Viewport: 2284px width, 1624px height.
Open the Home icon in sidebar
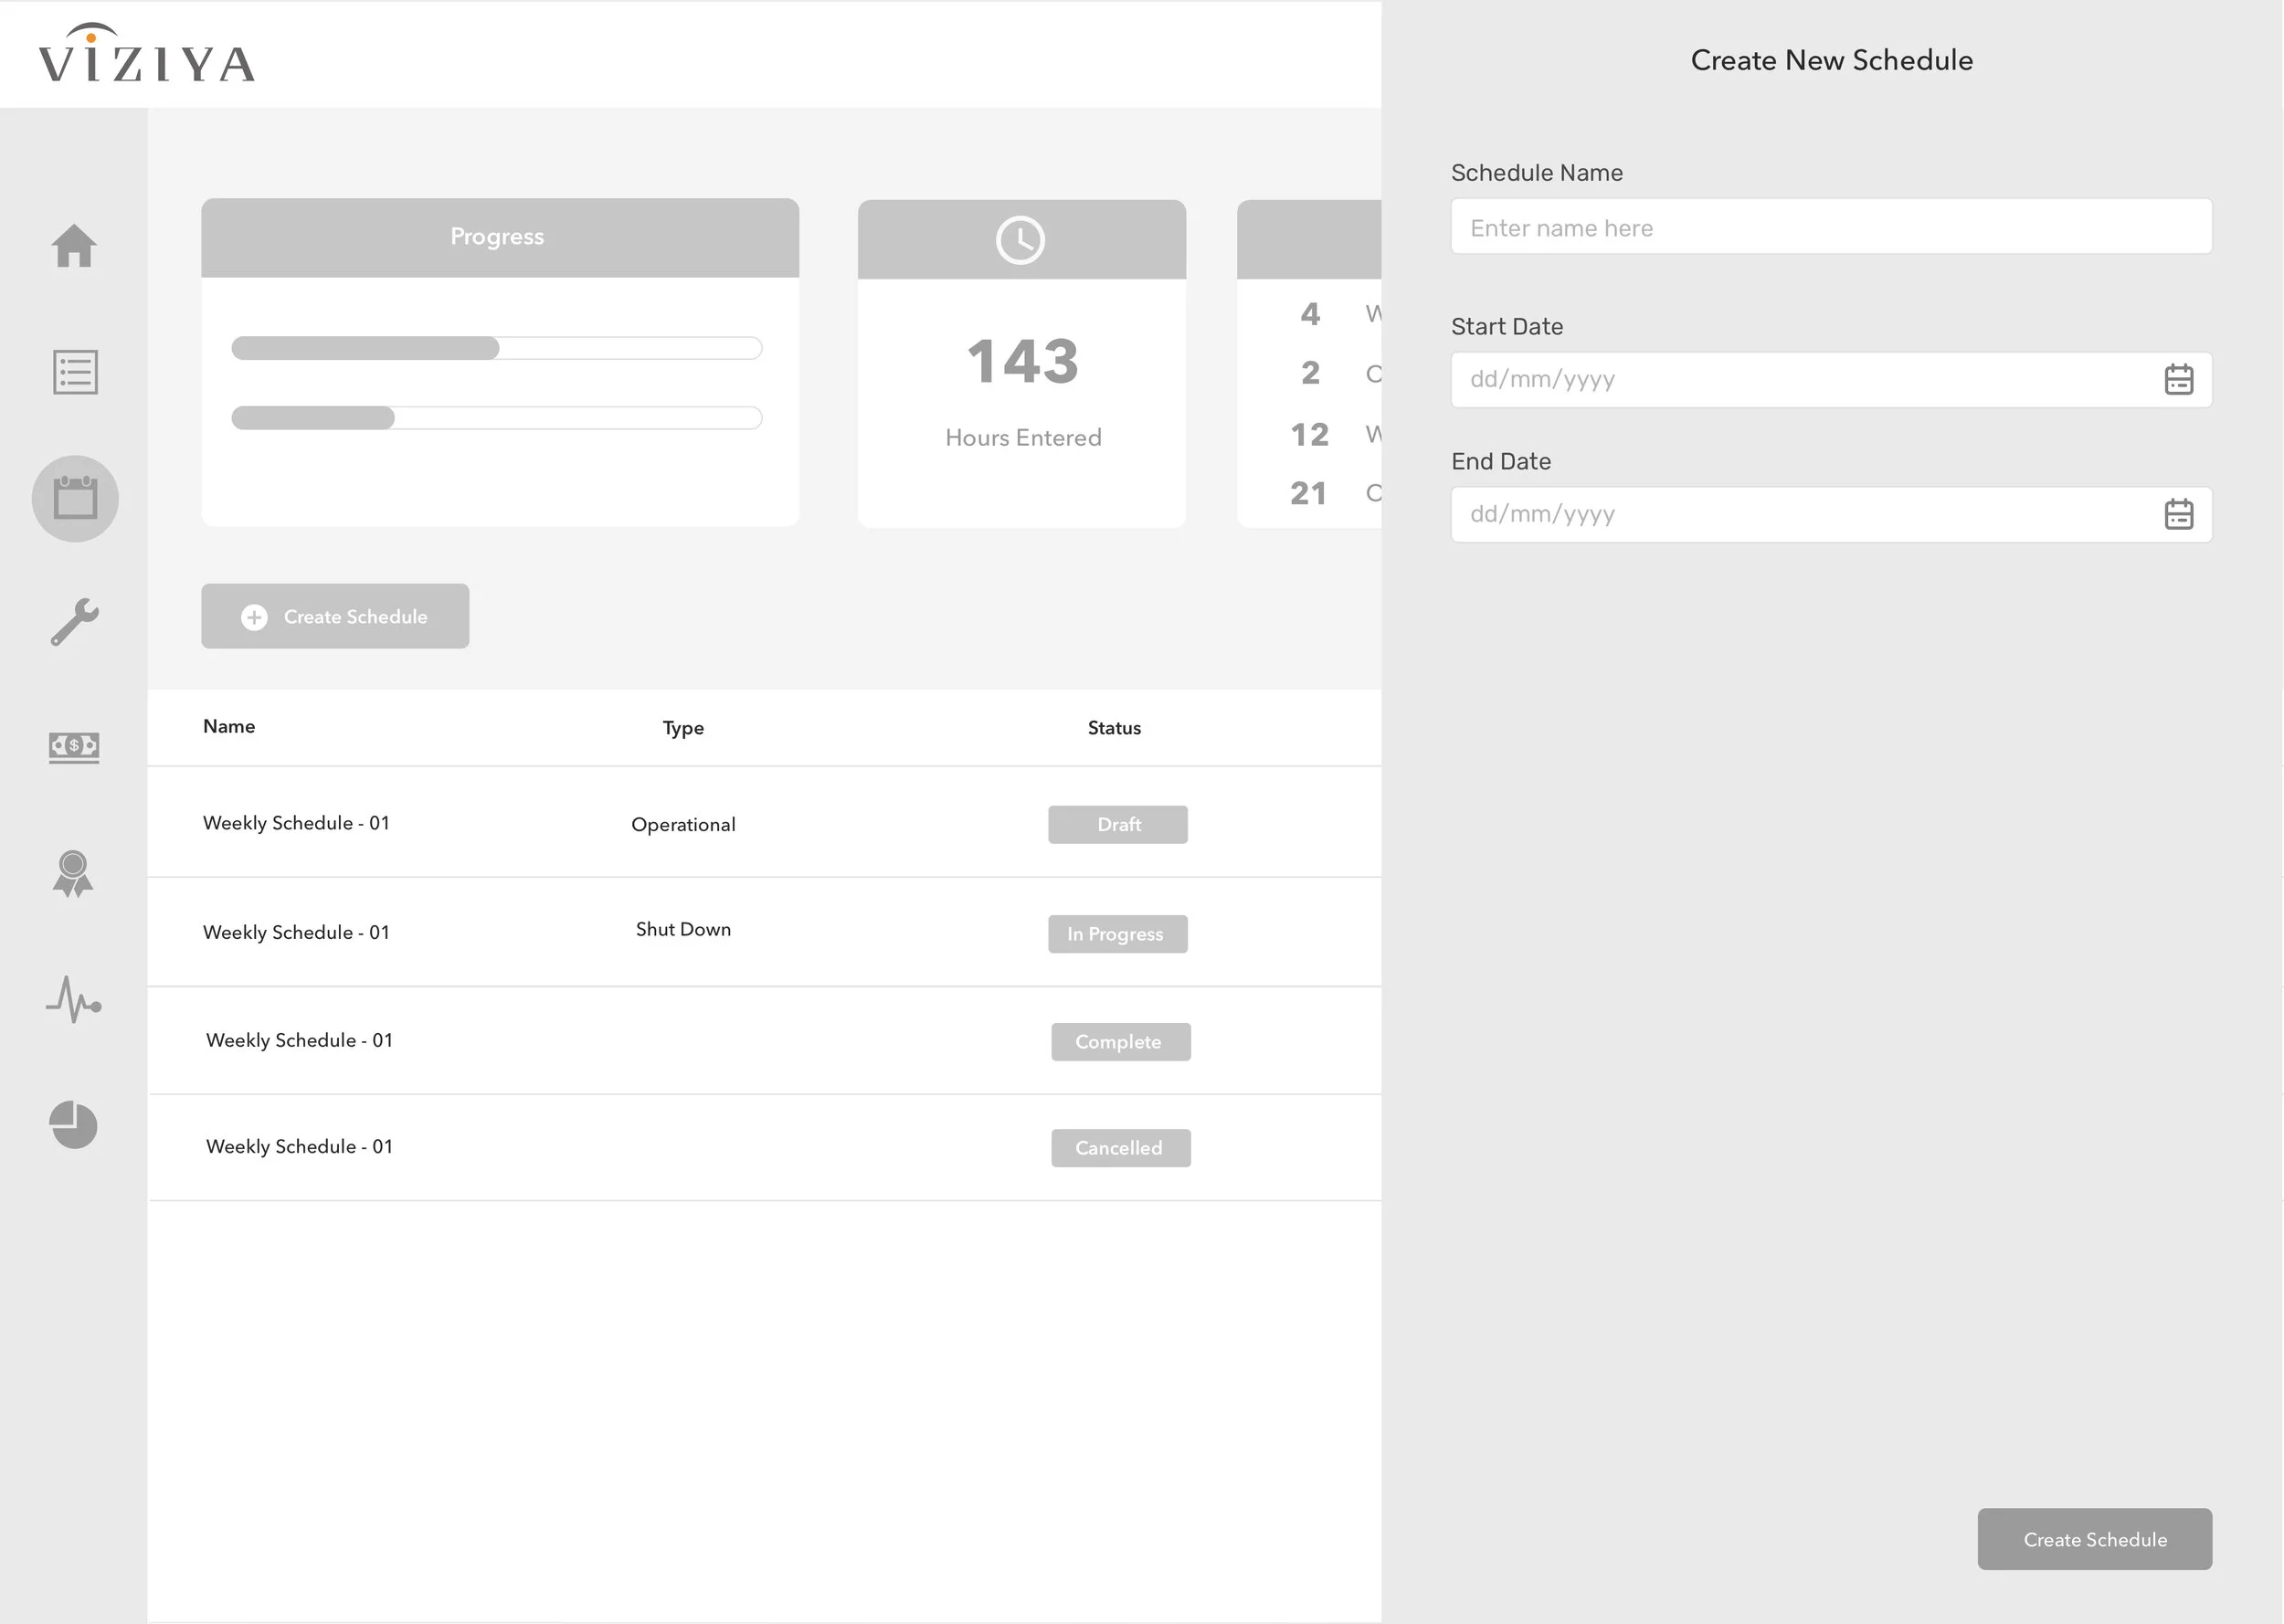pyautogui.click(x=74, y=246)
